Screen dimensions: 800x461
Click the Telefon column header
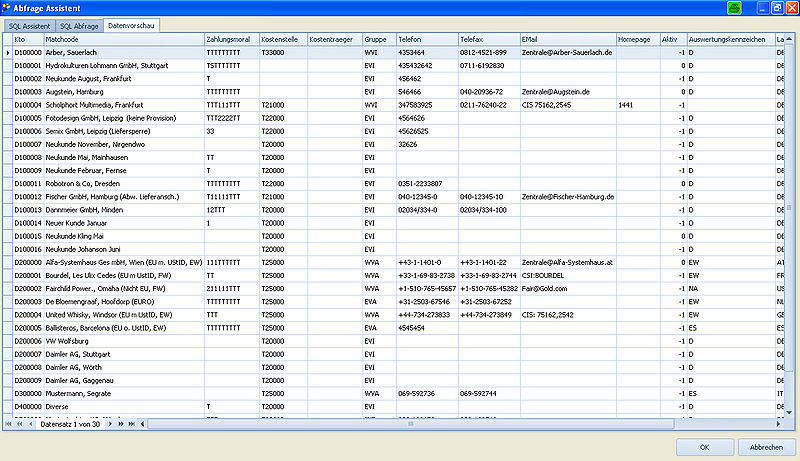pyautogui.click(x=427, y=39)
